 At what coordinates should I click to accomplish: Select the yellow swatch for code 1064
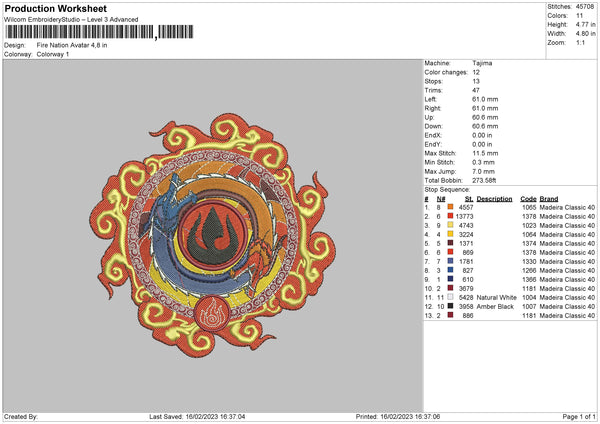[450, 234]
